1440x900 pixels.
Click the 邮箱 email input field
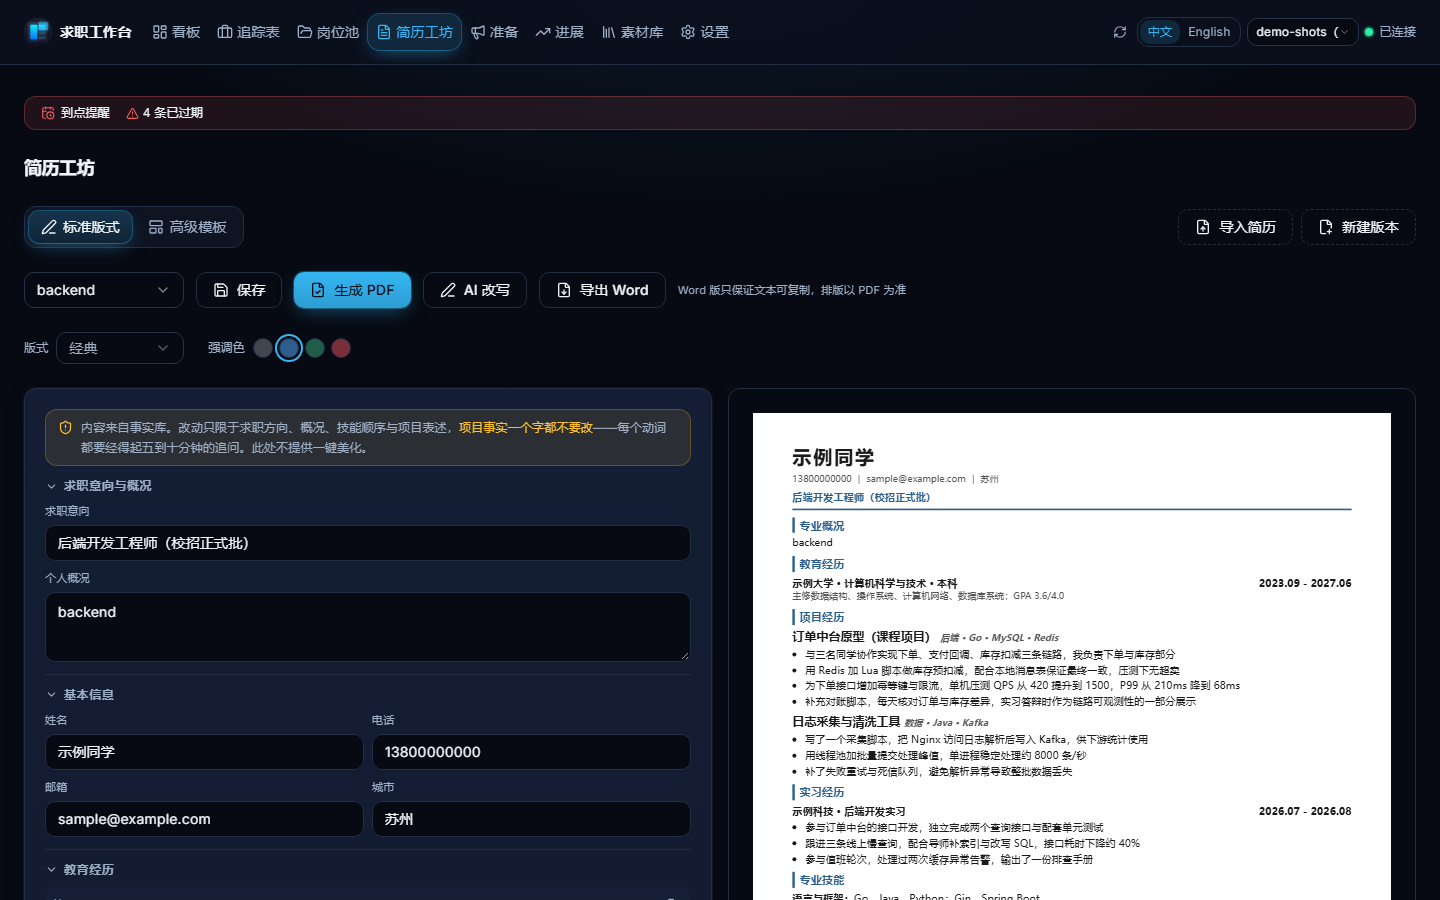tap(204, 819)
